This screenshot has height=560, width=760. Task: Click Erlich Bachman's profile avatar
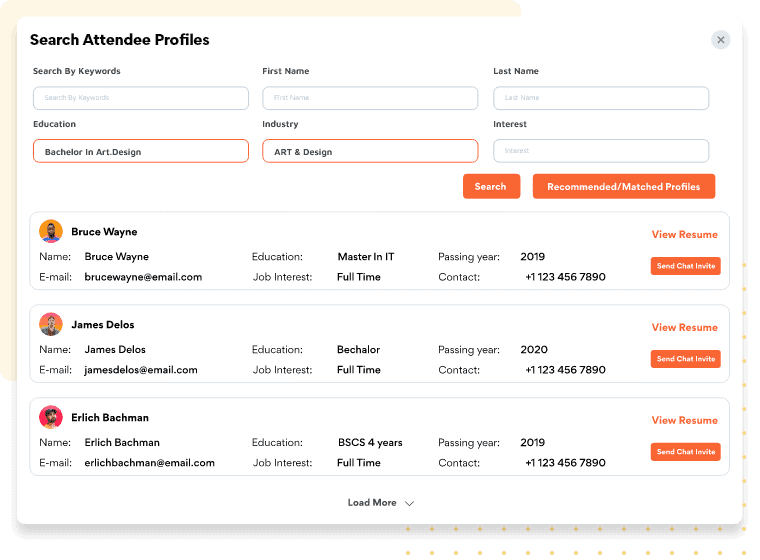51,418
